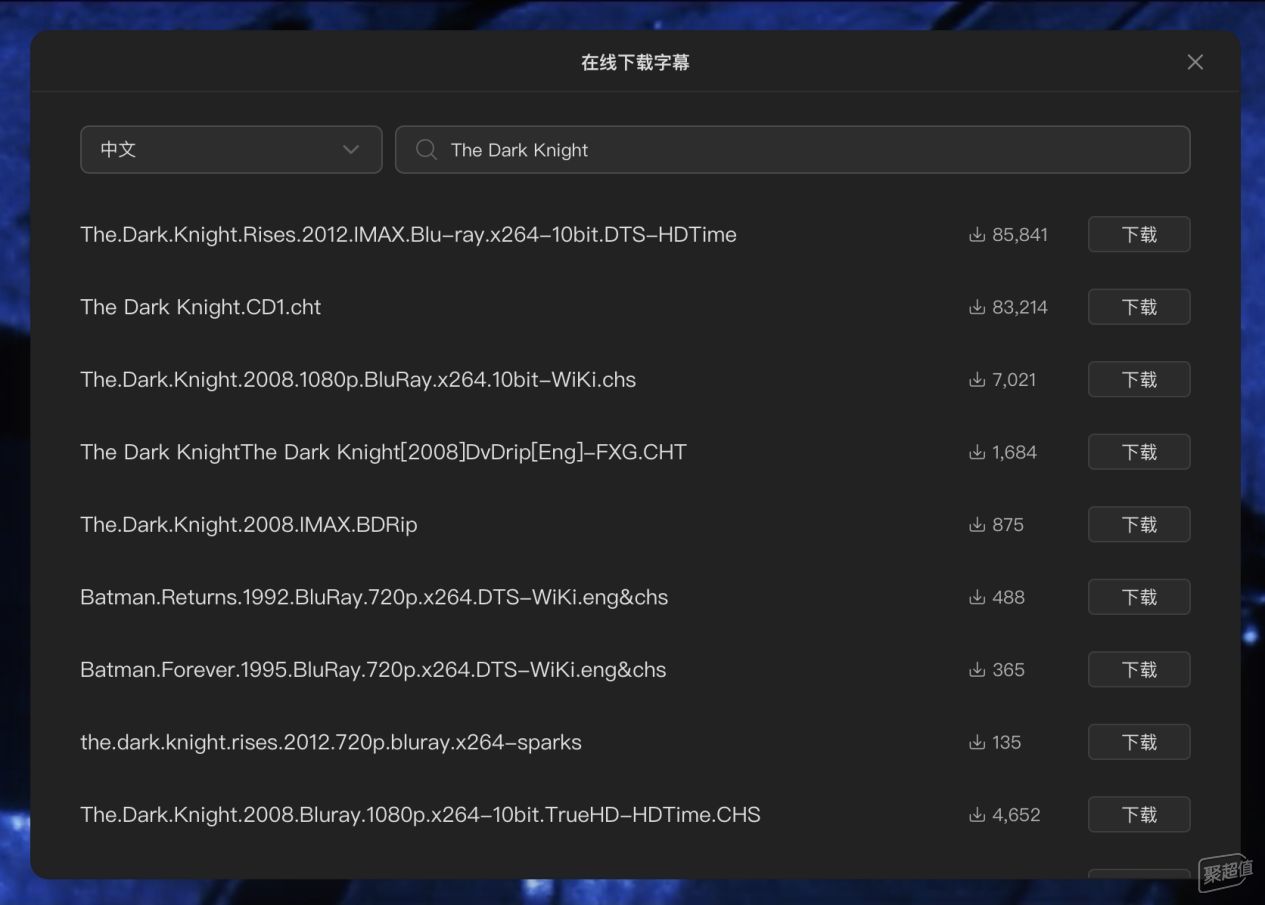This screenshot has width=1265, height=905.
Task: Click the 4,652 download count
Action: click(x=1016, y=815)
